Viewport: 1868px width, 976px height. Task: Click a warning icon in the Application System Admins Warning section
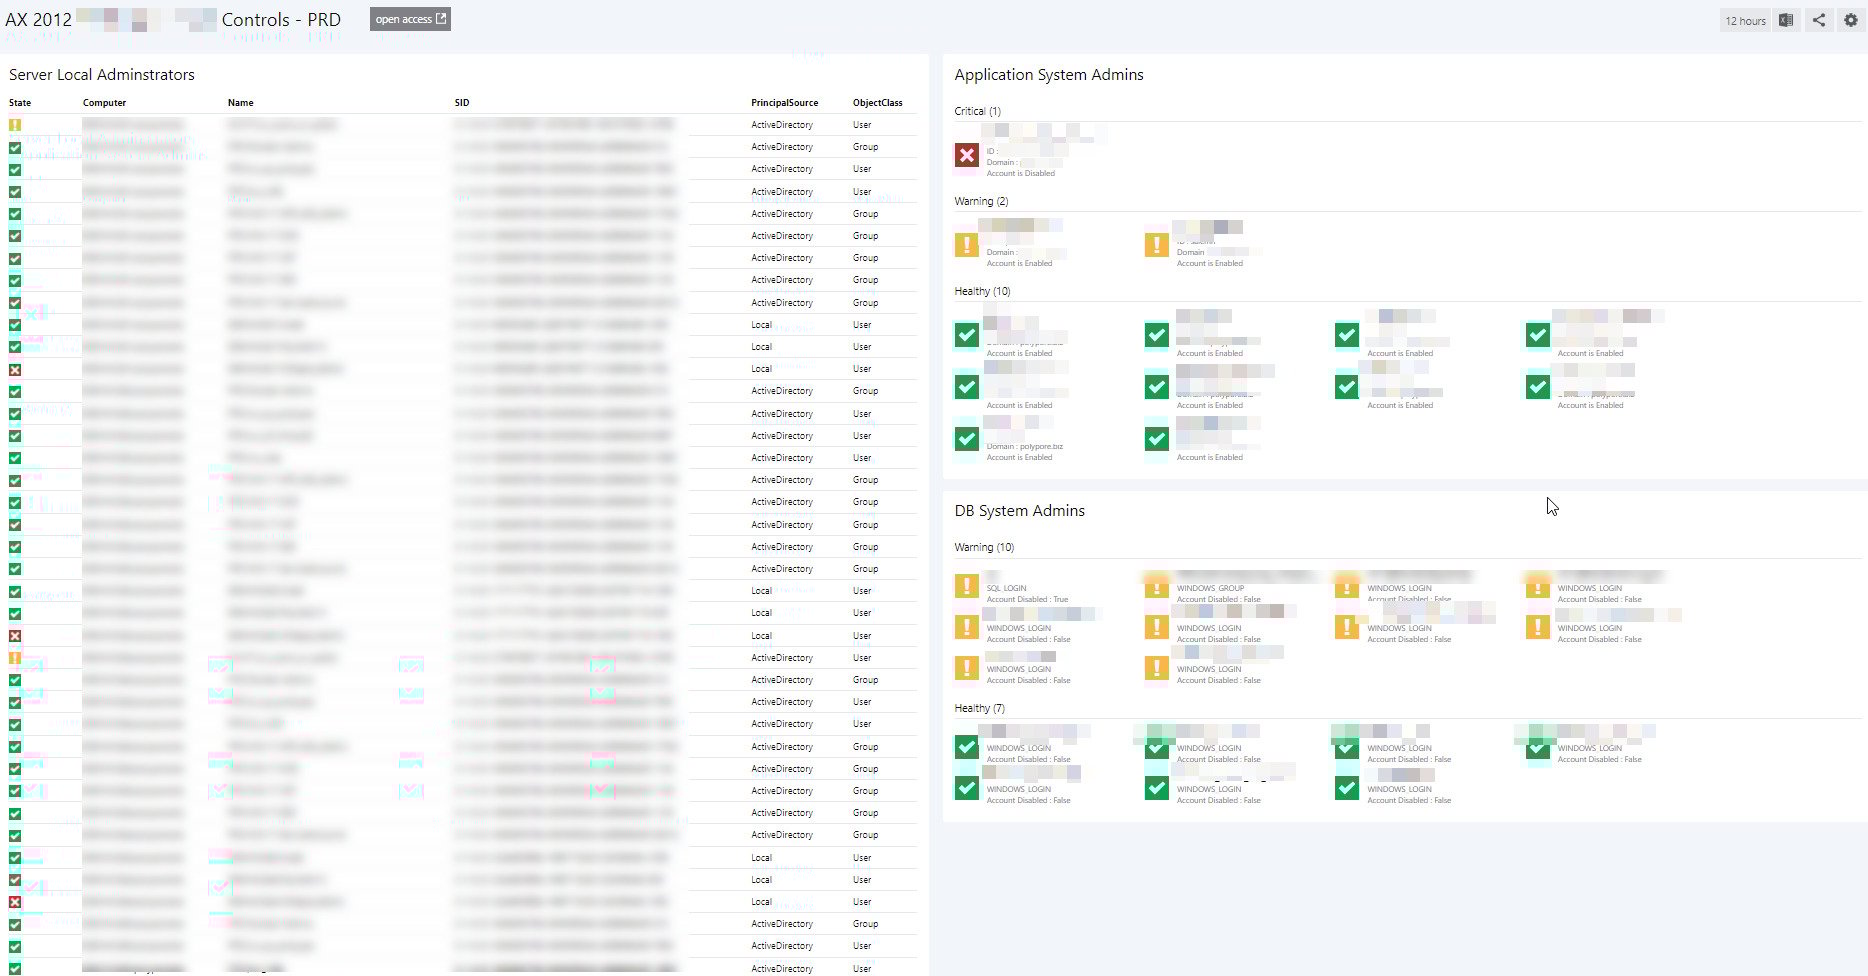click(965, 243)
